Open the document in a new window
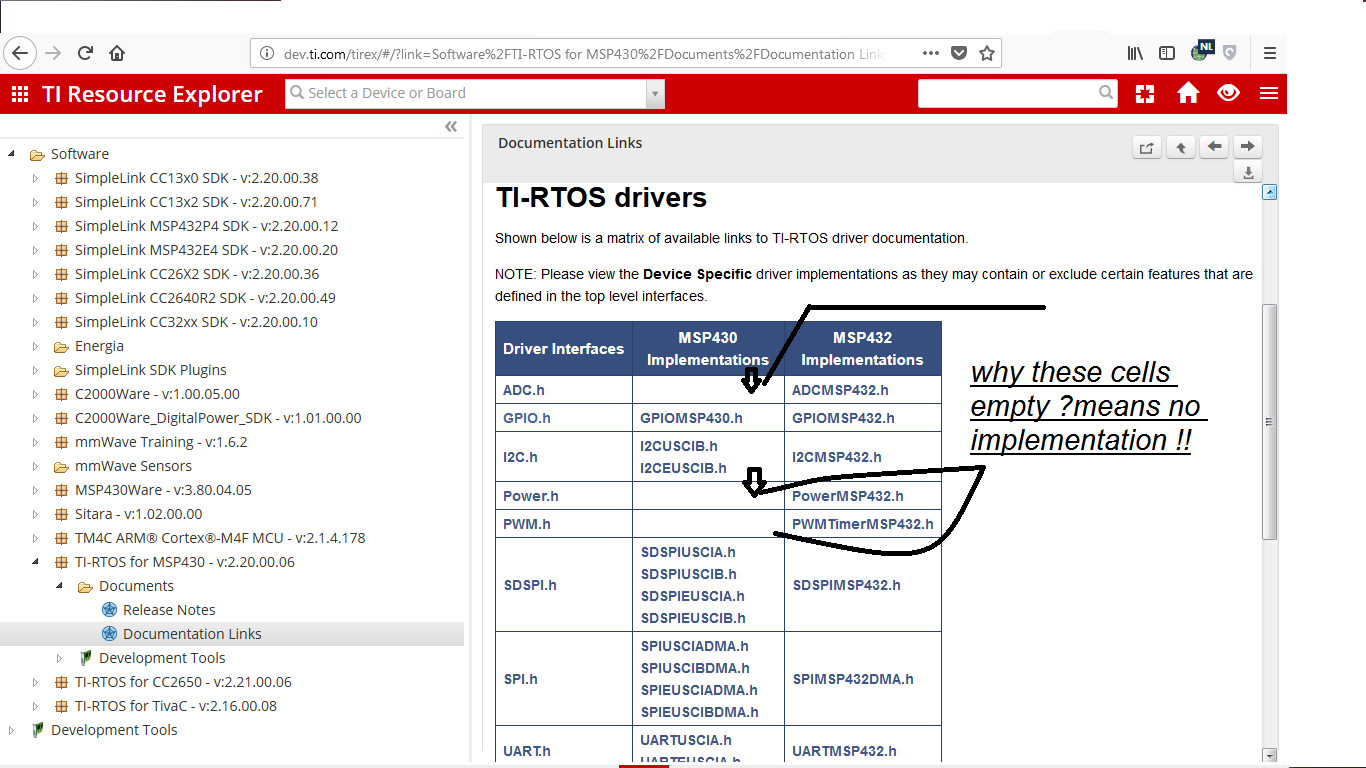This screenshot has height=768, width=1366. pyautogui.click(x=1146, y=146)
